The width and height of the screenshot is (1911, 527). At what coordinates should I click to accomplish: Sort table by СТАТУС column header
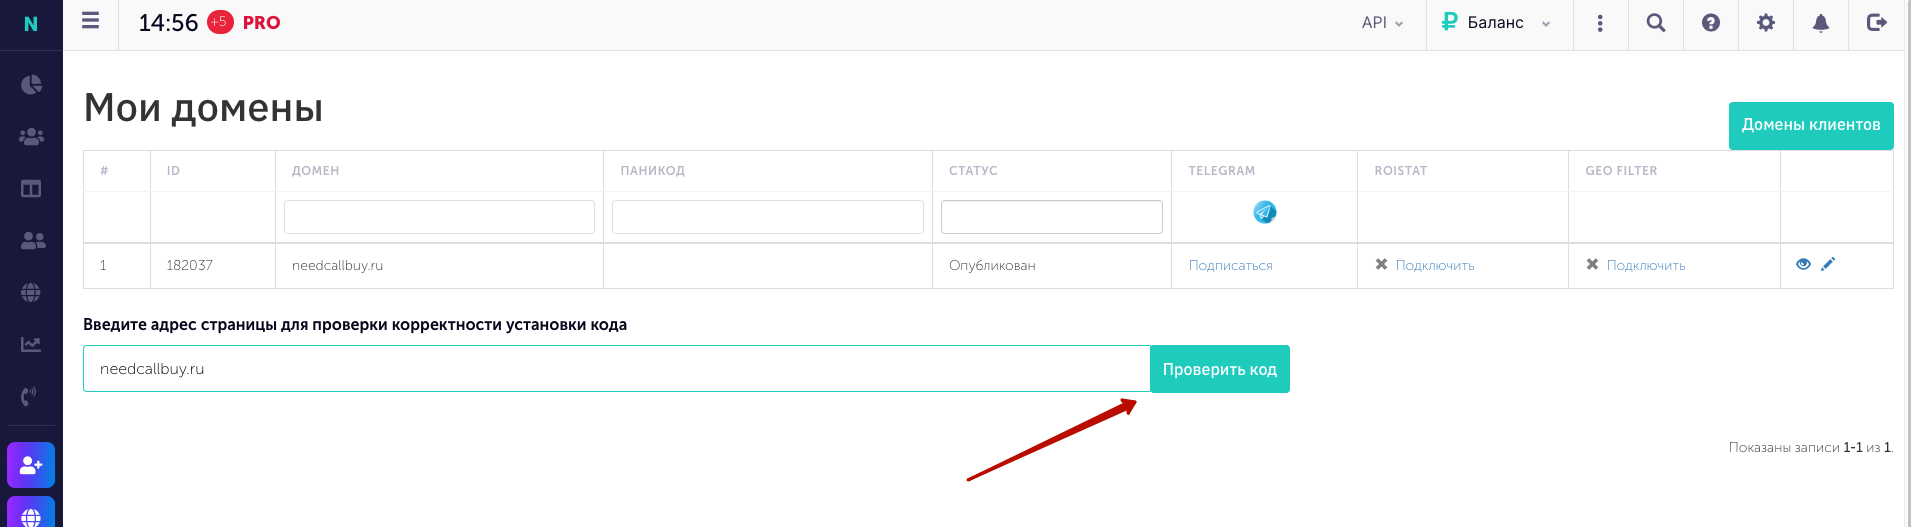pos(973,171)
